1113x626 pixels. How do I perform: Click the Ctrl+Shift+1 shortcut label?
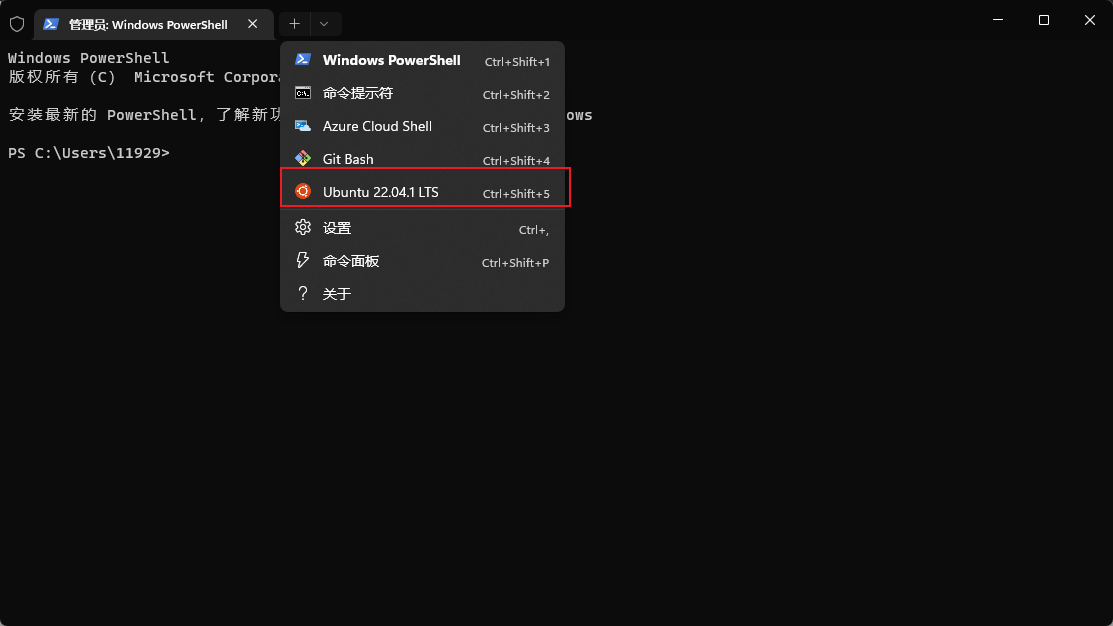pyautogui.click(x=517, y=62)
